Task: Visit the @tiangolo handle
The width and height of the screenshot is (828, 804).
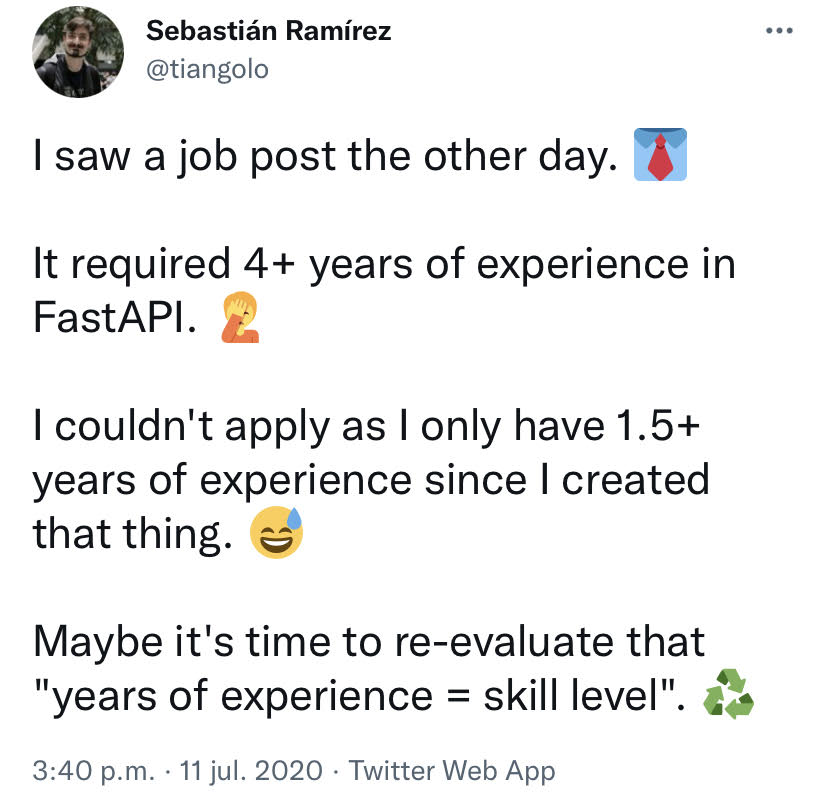Action: point(208,69)
